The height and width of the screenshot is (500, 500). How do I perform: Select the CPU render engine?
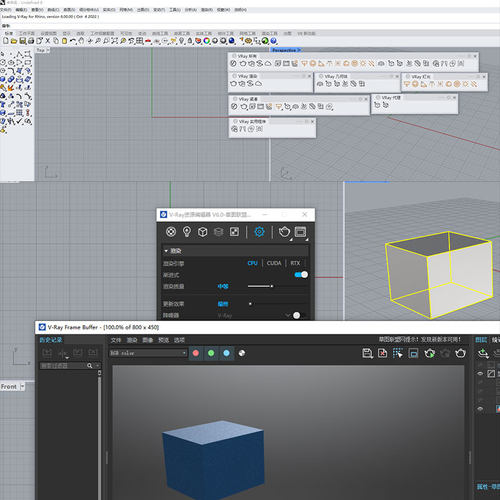(x=252, y=263)
